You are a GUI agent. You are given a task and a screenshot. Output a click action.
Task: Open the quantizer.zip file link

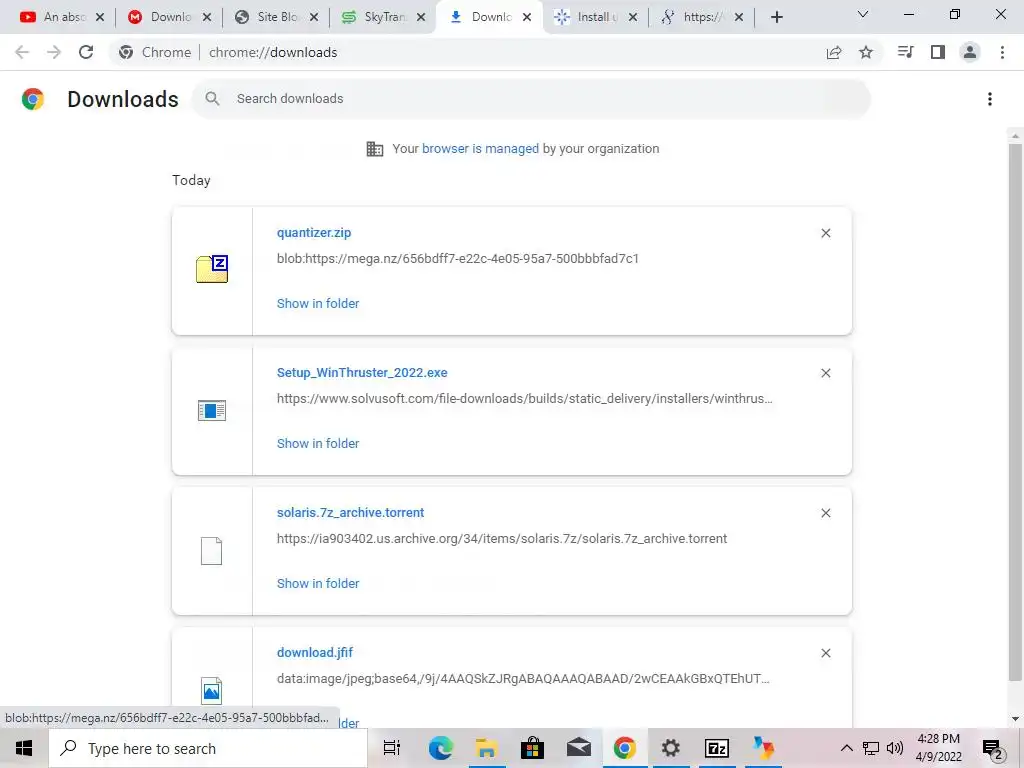click(x=313, y=232)
